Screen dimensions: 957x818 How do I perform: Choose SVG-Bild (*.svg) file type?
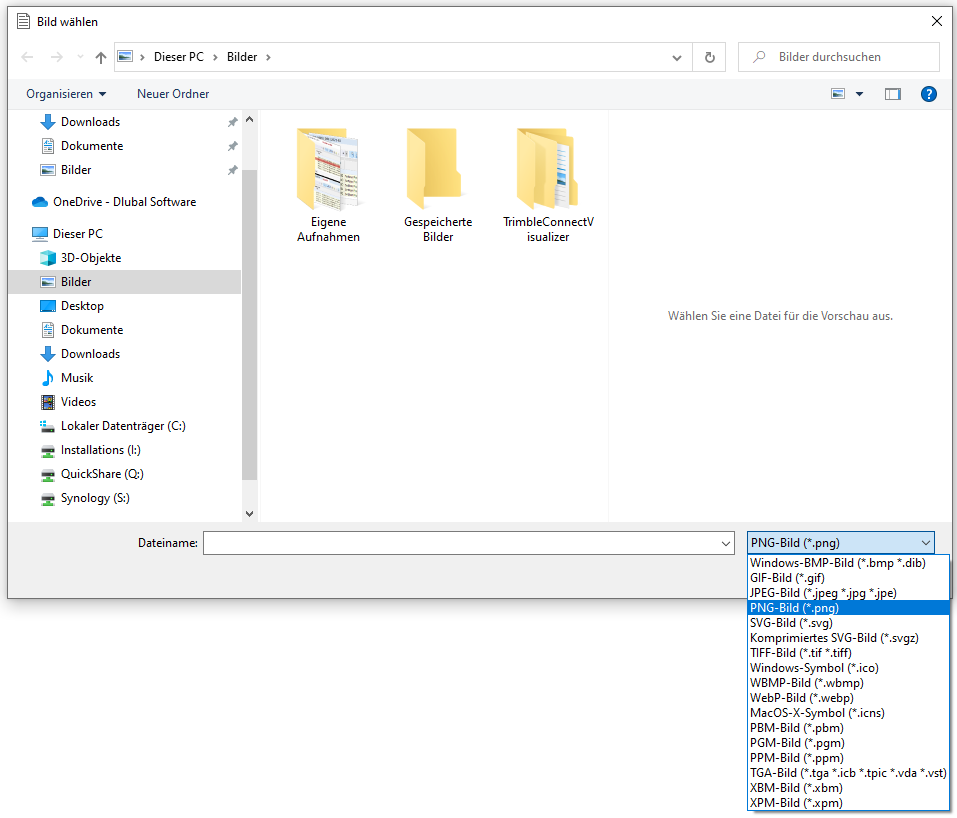[848, 623]
